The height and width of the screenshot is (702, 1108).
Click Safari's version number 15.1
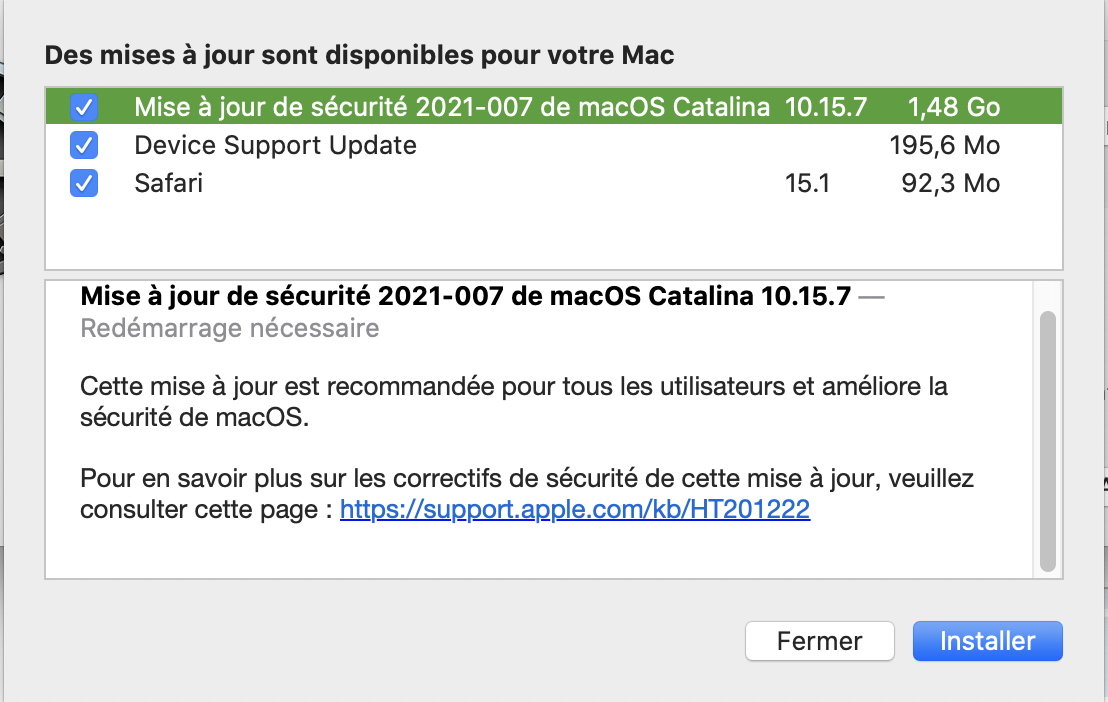(808, 184)
